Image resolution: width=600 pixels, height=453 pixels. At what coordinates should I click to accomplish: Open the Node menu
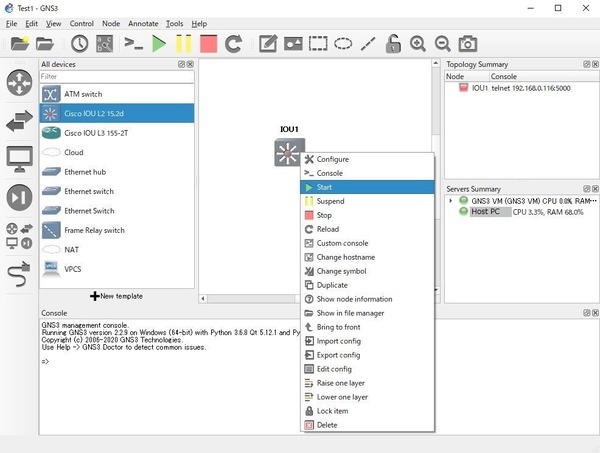click(111, 24)
